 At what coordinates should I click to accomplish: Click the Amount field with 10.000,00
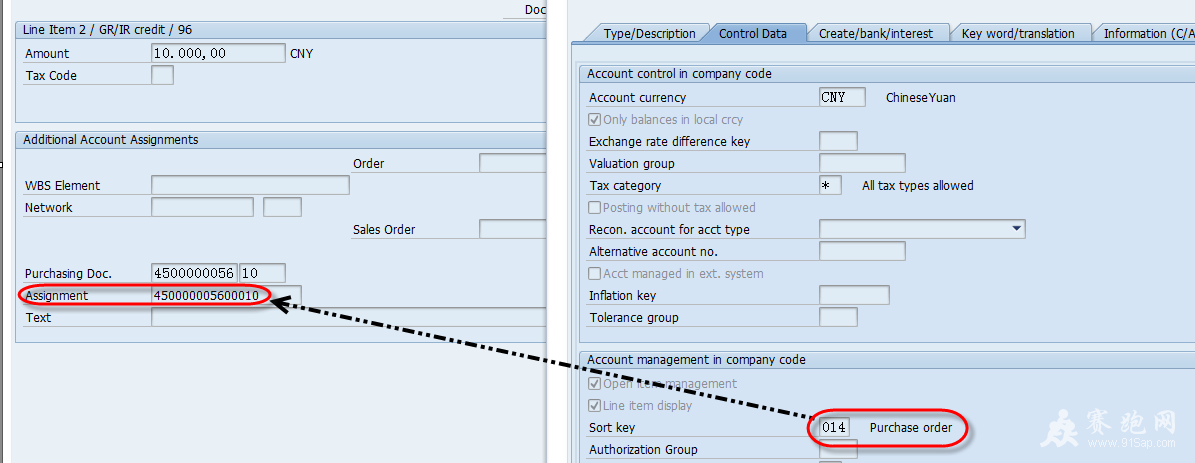[218, 53]
